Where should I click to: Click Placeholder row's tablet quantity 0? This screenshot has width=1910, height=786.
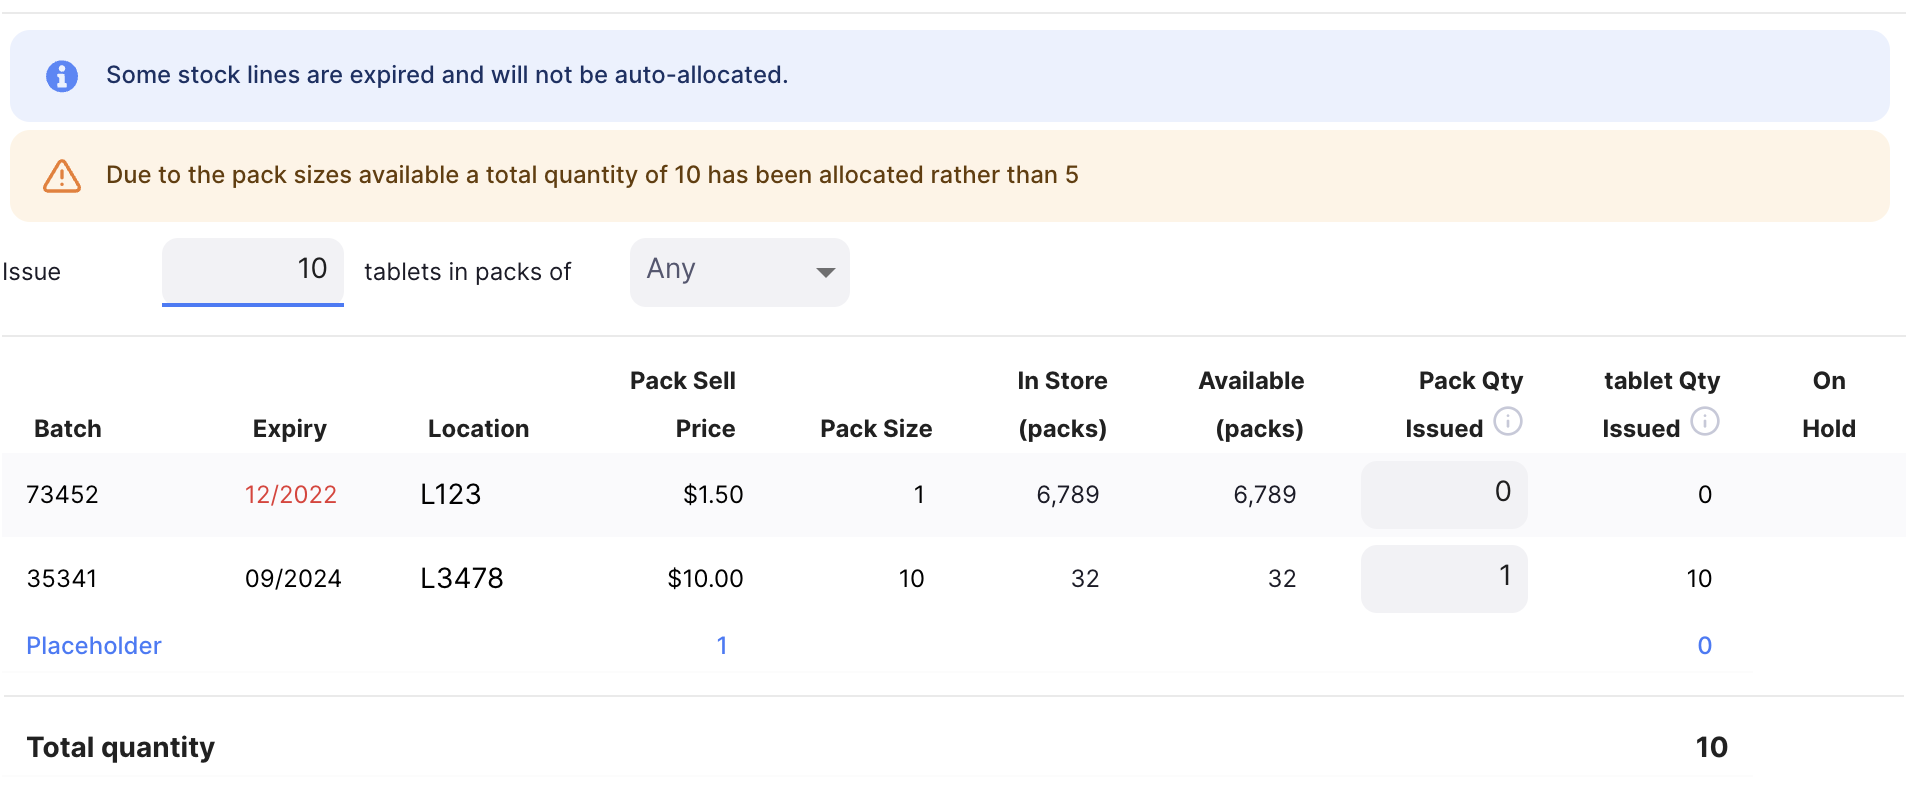(1705, 646)
